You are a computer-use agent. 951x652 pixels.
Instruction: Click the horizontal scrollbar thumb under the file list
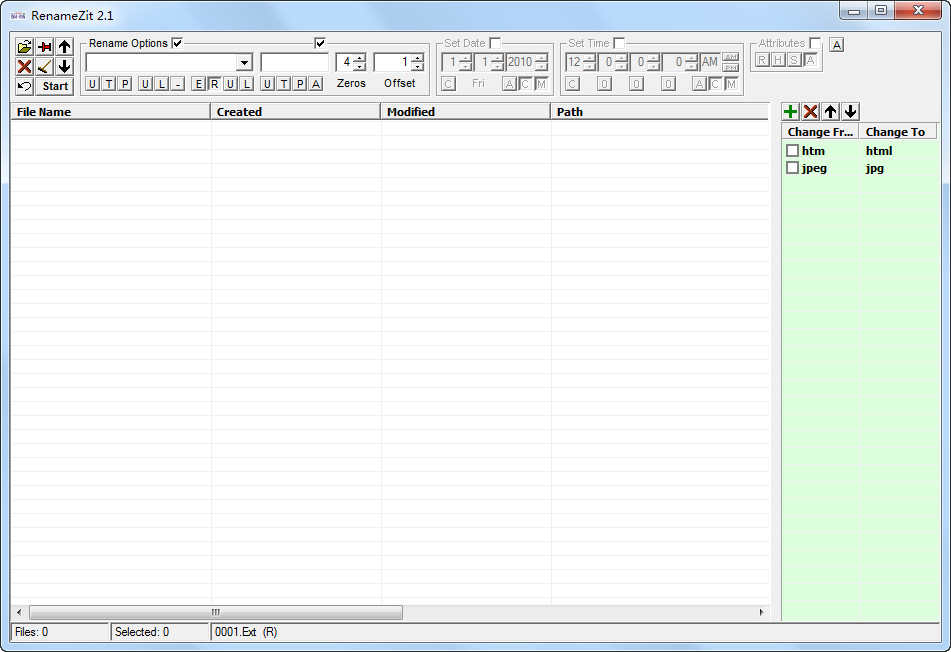click(216, 612)
